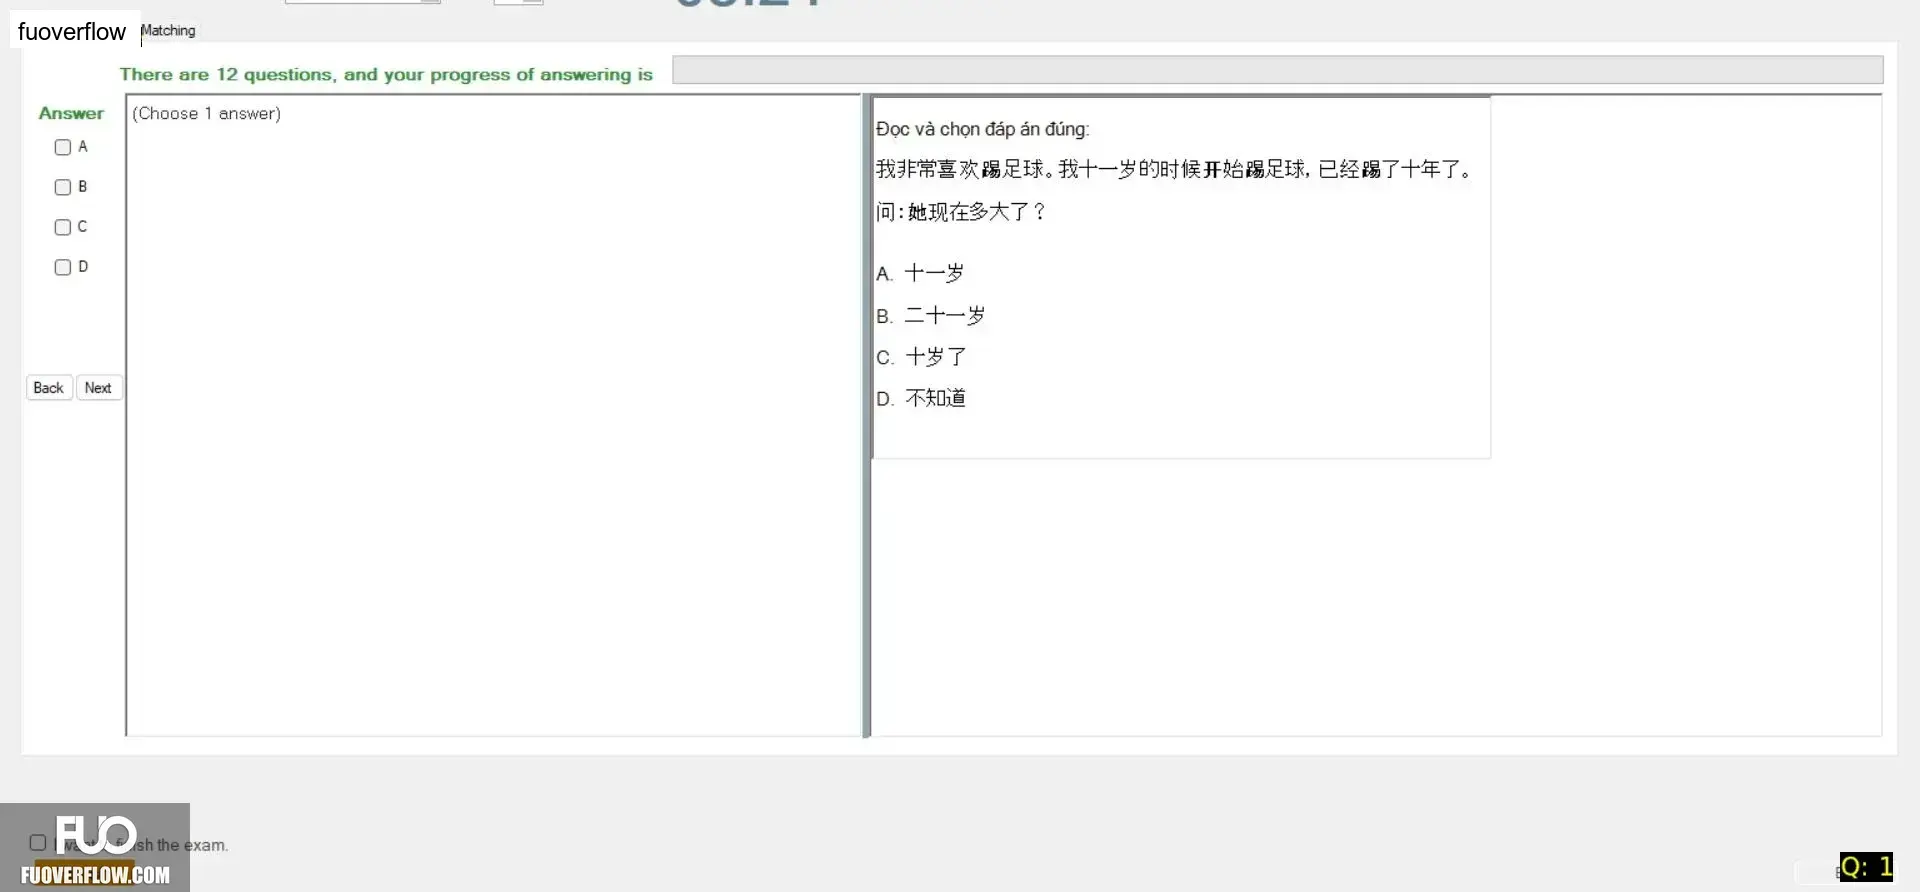Image resolution: width=1920 pixels, height=892 pixels.
Task: Click the fuoverflow title label
Action: point(72,32)
